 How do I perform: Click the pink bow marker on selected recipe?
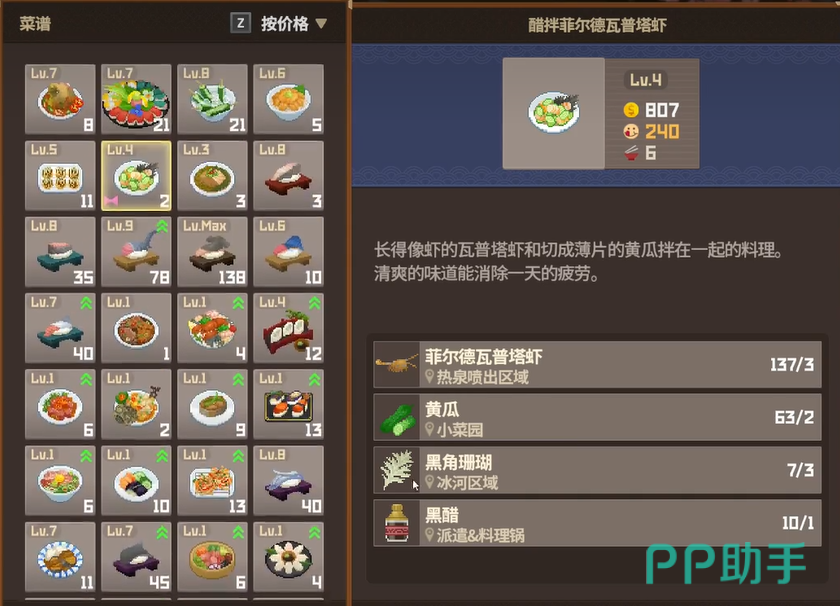(111, 201)
